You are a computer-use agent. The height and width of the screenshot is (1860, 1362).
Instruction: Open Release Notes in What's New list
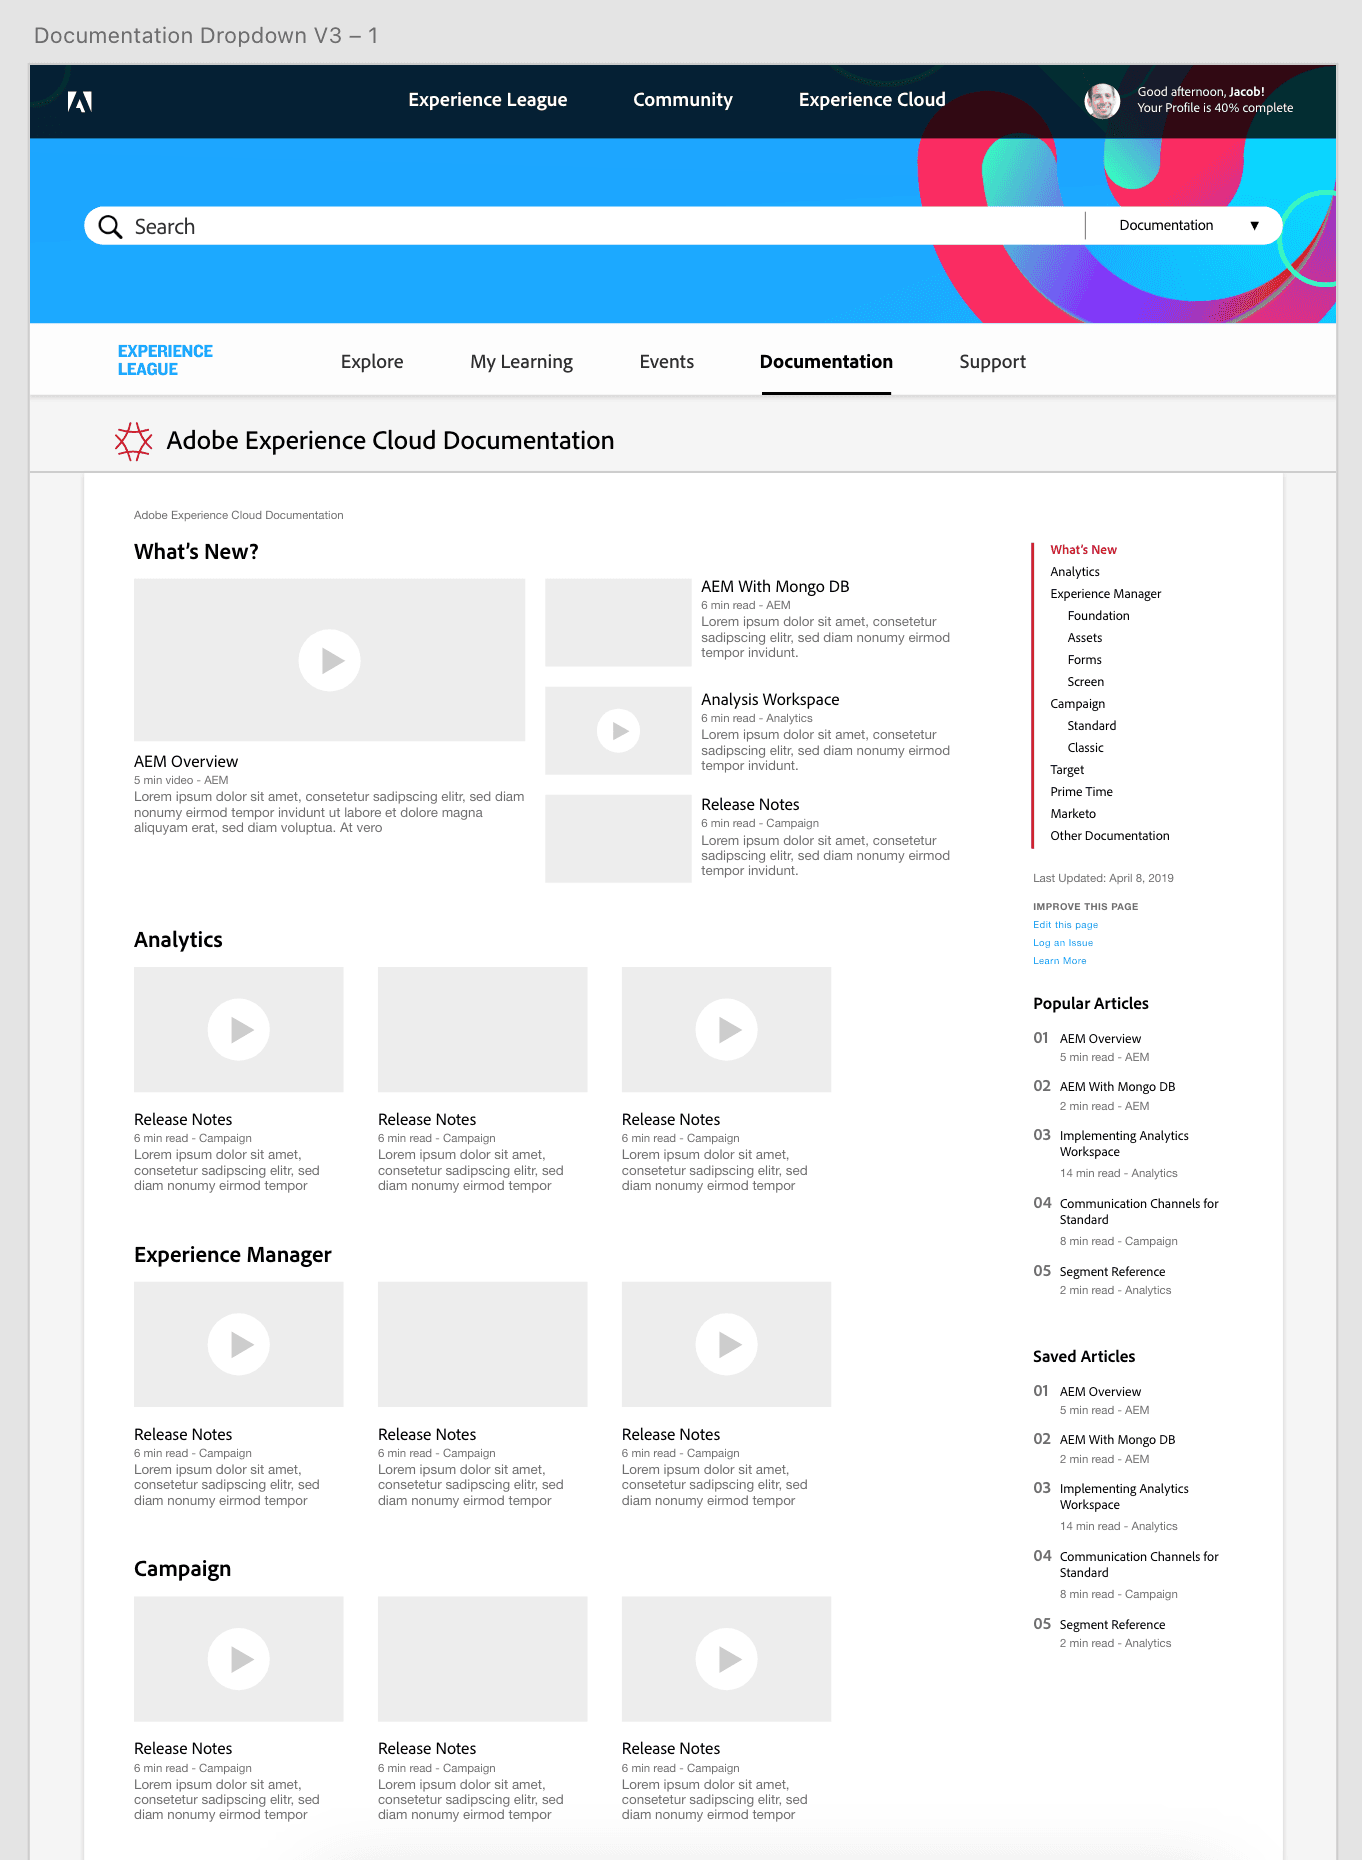click(750, 805)
